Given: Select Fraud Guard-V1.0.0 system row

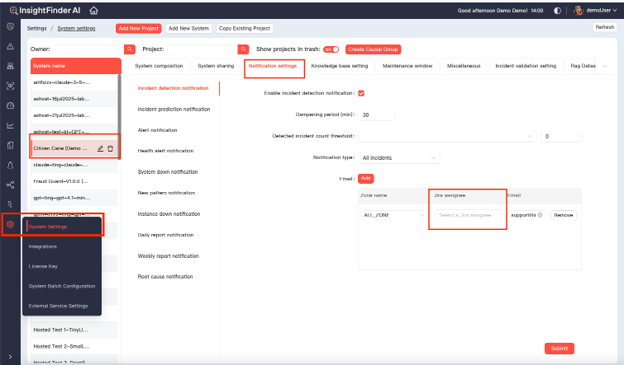Looking at the screenshot, I should click(74, 181).
